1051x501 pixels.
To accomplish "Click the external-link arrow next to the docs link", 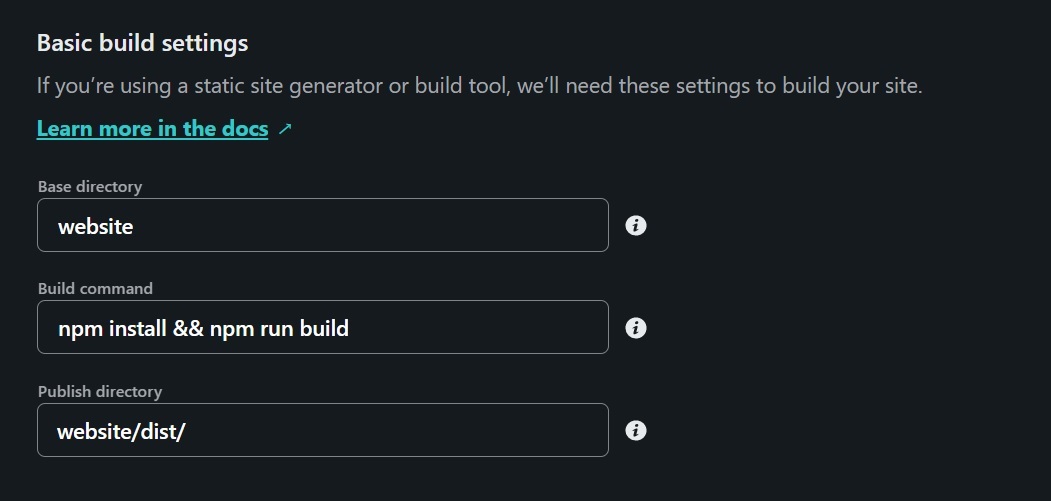I will (x=285, y=129).
